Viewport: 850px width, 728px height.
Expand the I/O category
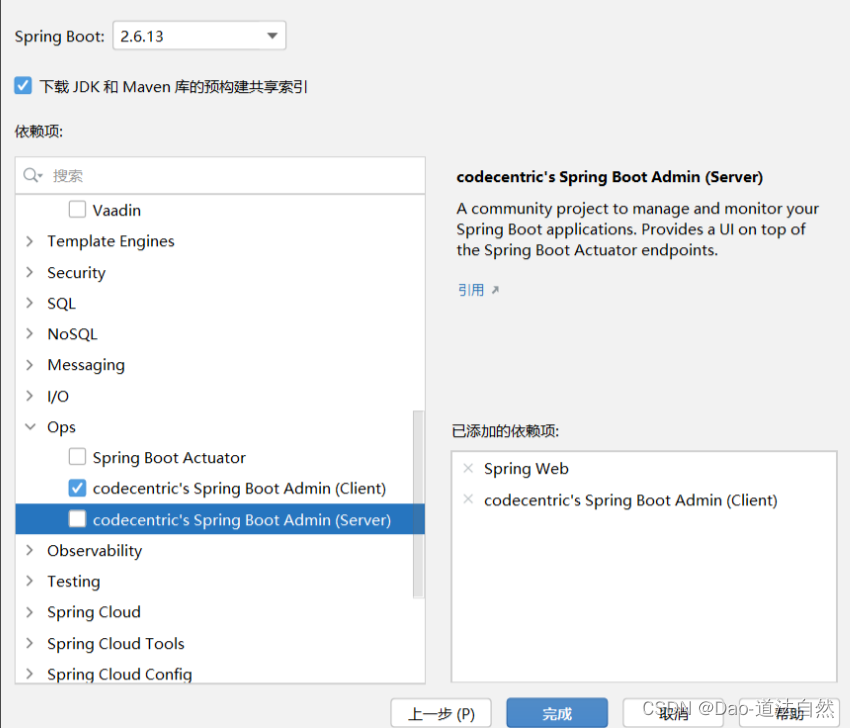click(30, 396)
